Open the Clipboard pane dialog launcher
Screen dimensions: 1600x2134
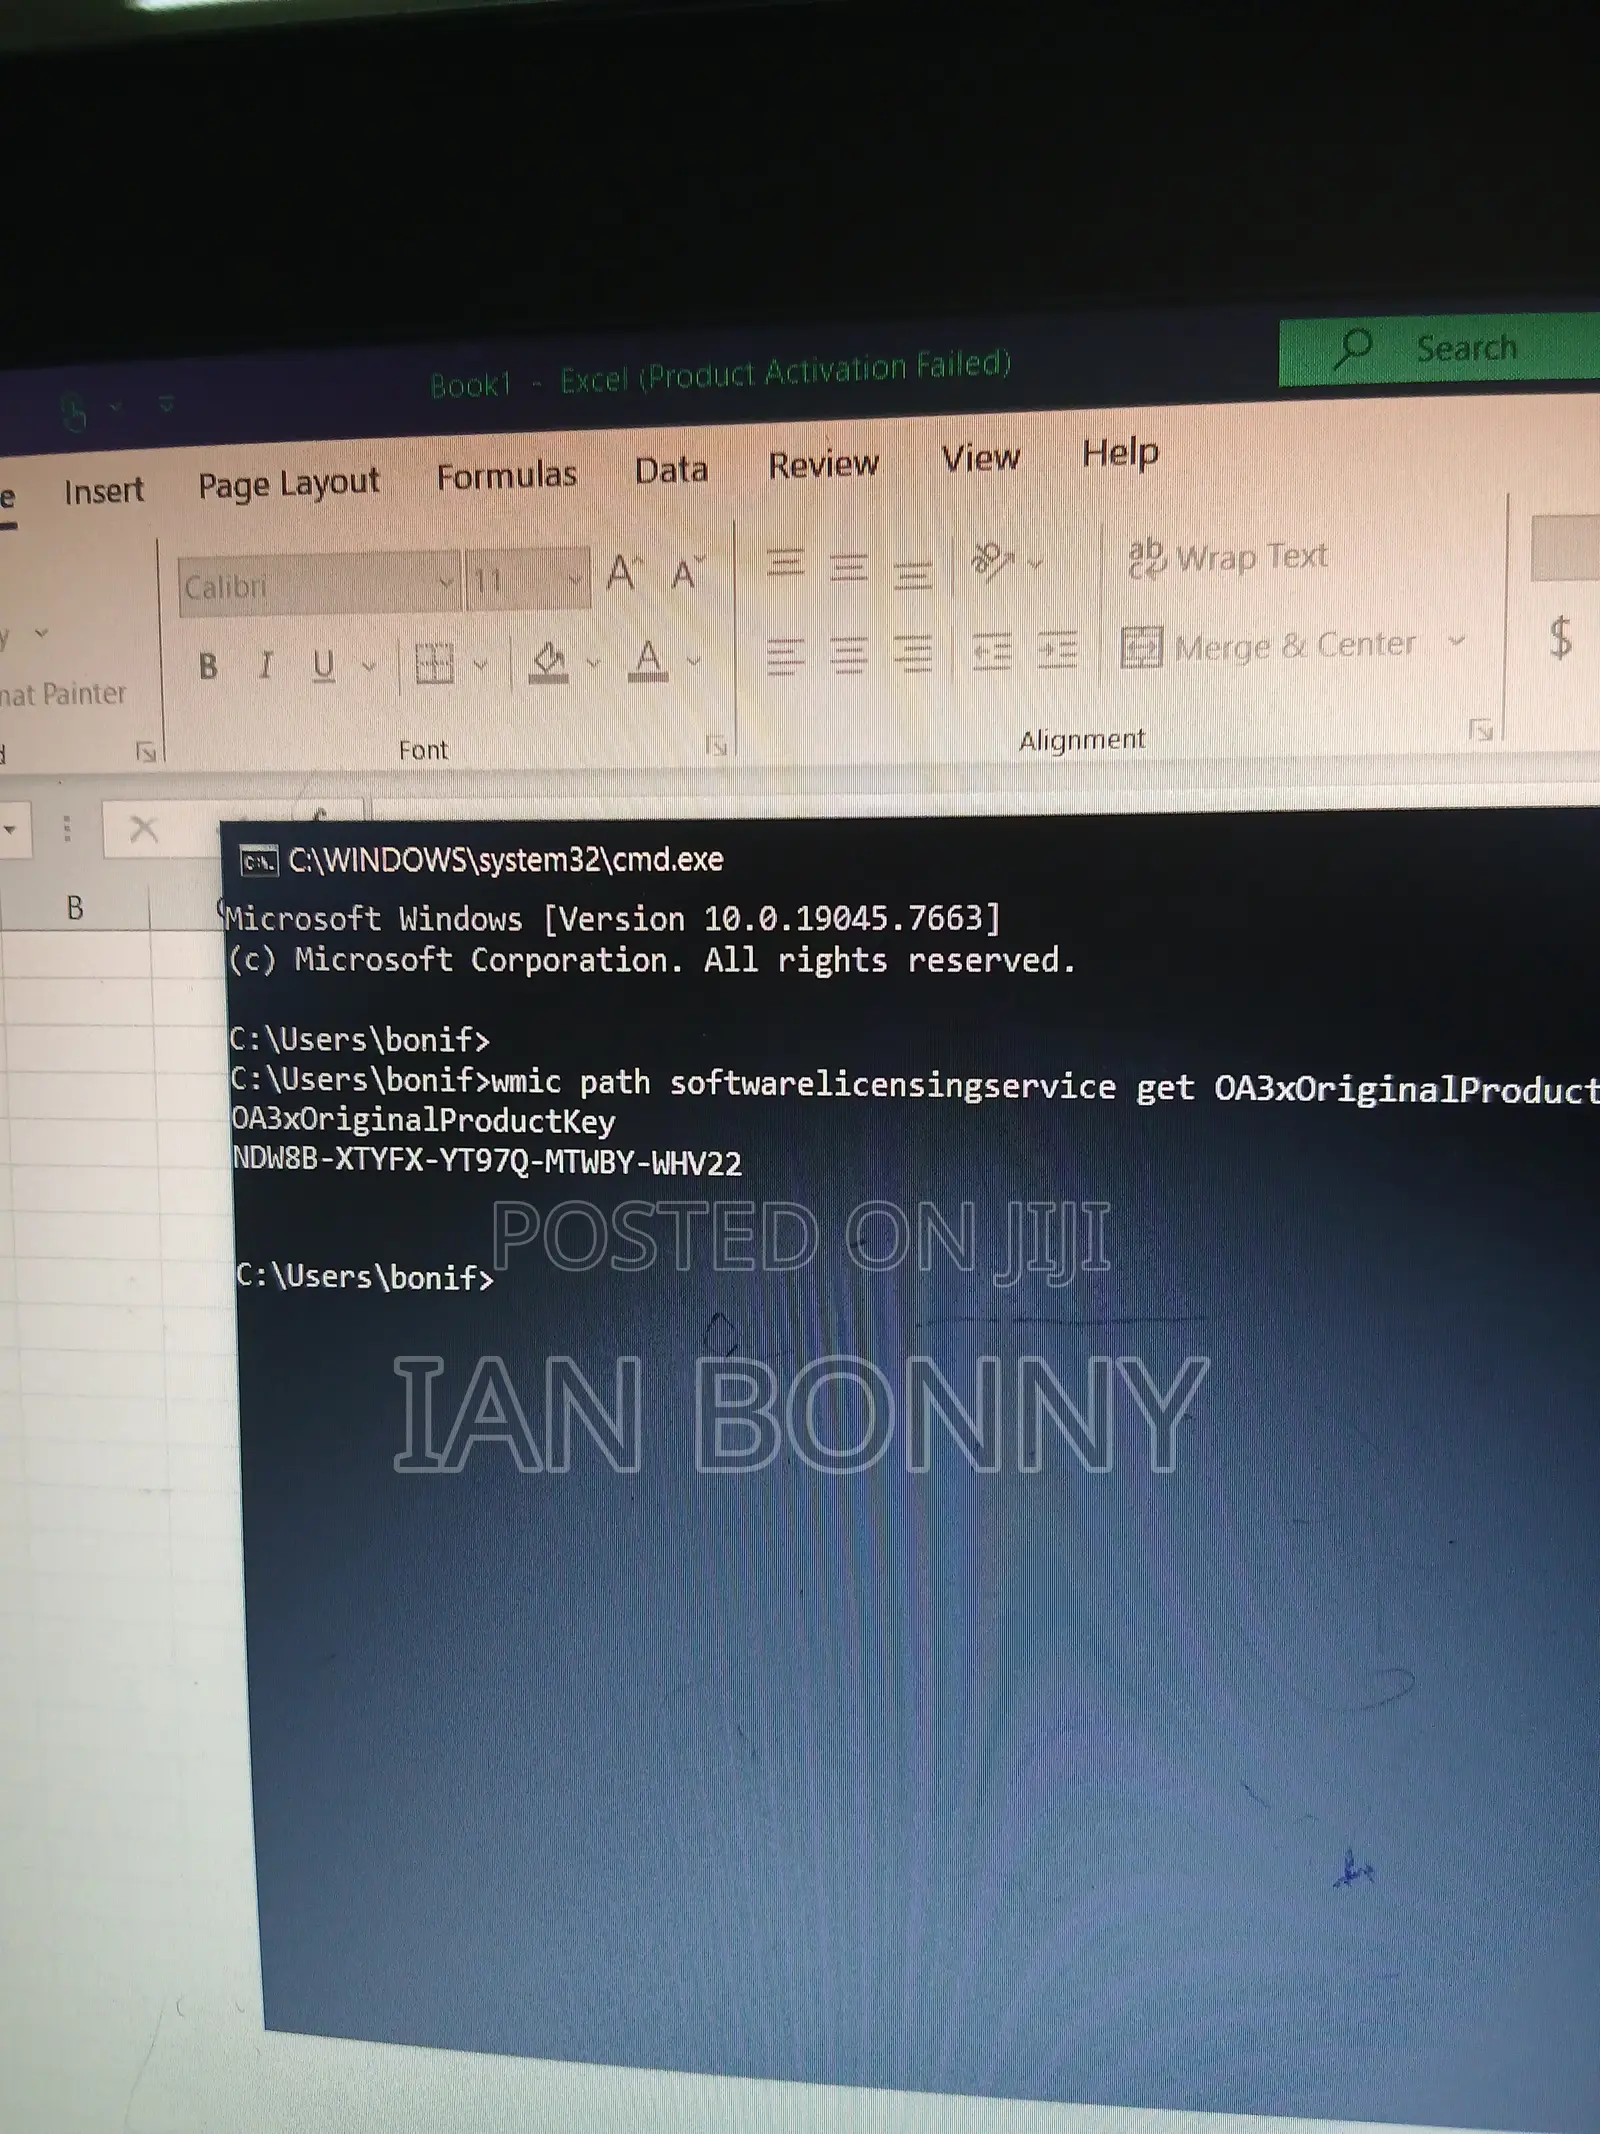146,752
